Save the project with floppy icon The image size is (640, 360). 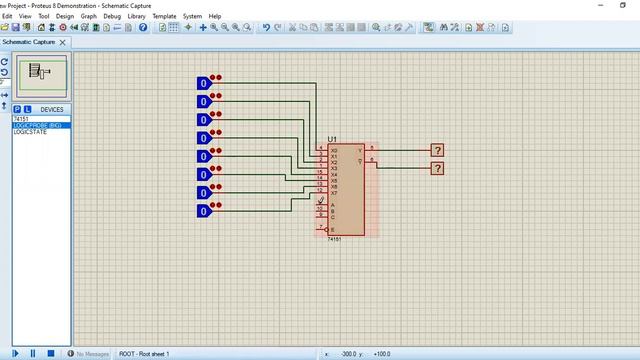pos(16,27)
